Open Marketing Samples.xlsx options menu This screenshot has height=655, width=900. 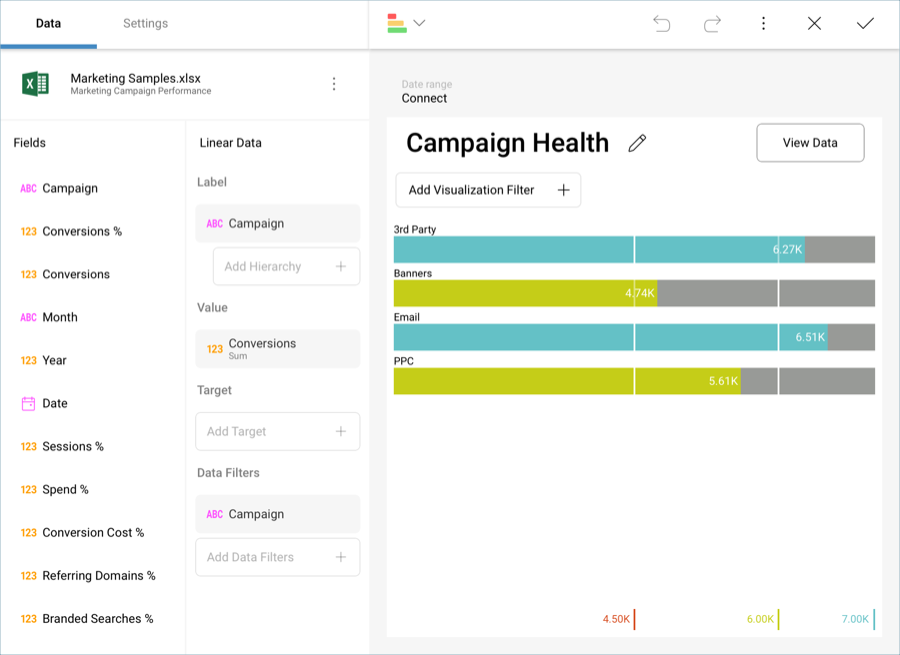(x=334, y=84)
